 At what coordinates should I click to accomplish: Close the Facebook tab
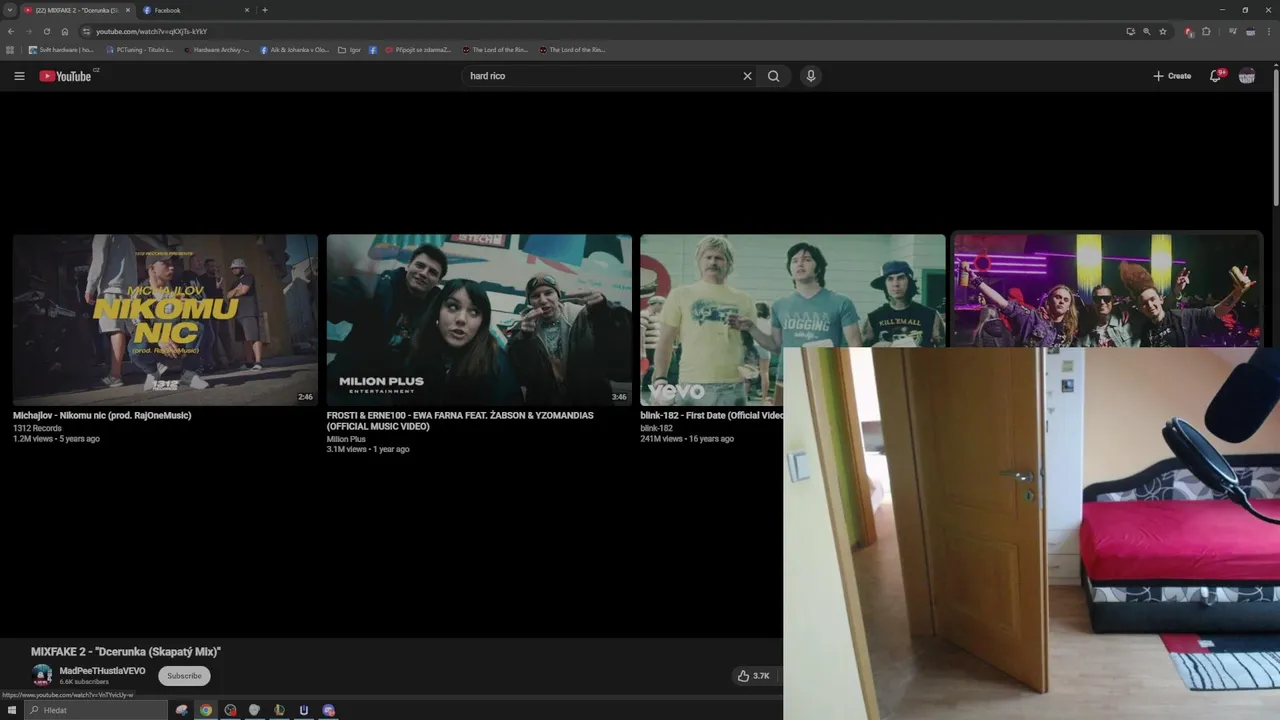247,10
